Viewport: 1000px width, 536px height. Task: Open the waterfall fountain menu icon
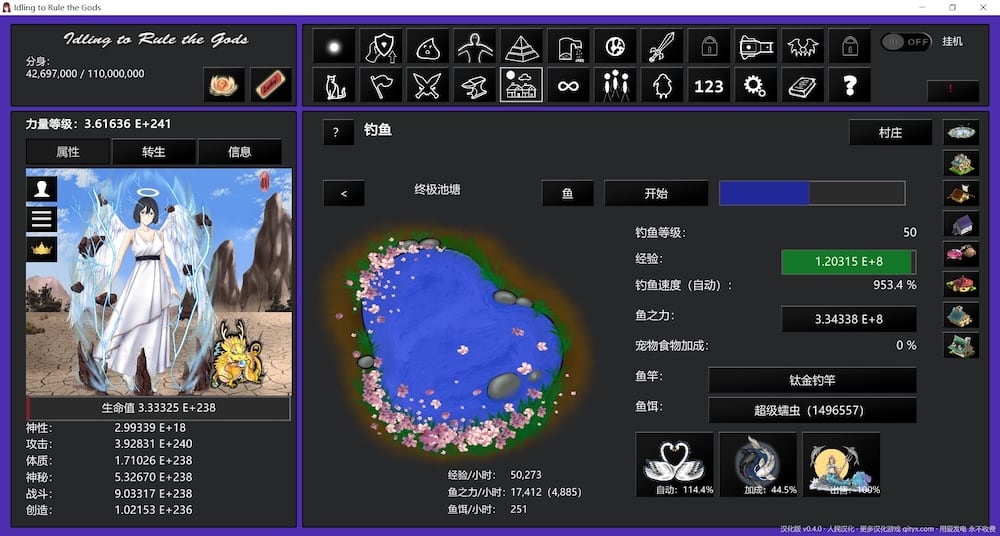[x=568, y=46]
